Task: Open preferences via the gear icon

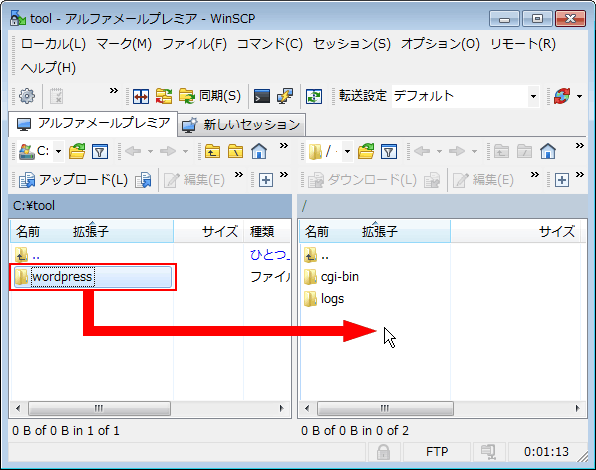Action: click(x=27, y=96)
